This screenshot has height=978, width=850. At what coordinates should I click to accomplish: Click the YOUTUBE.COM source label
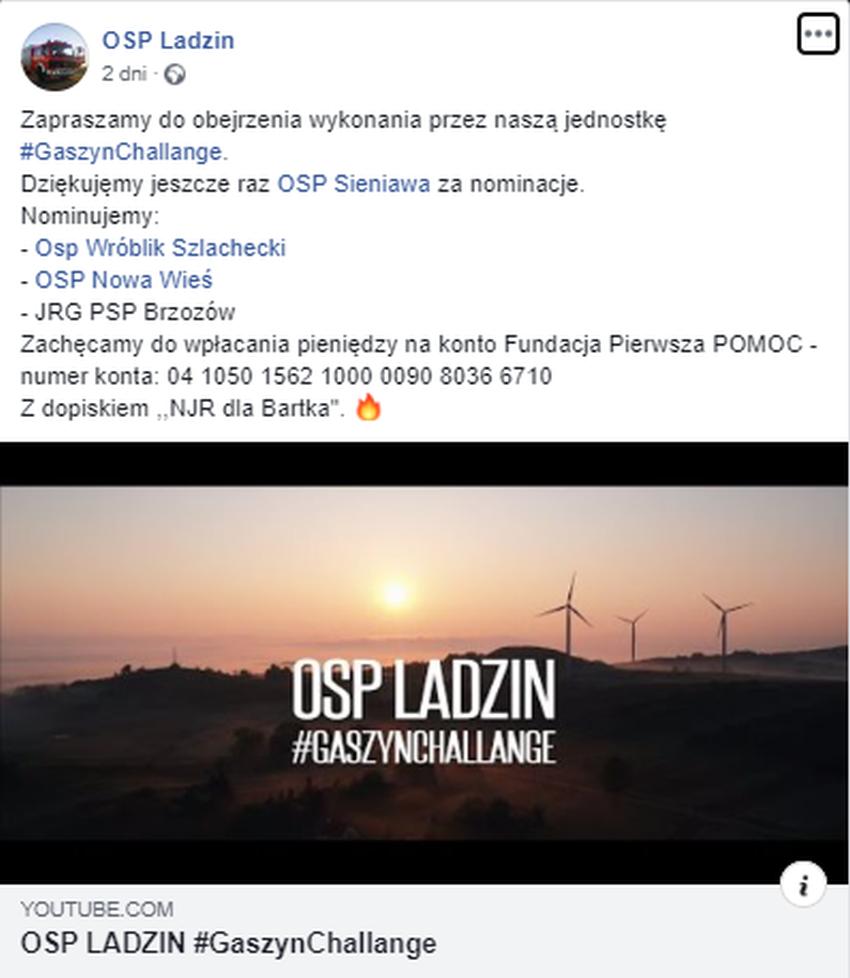(97, 909)
